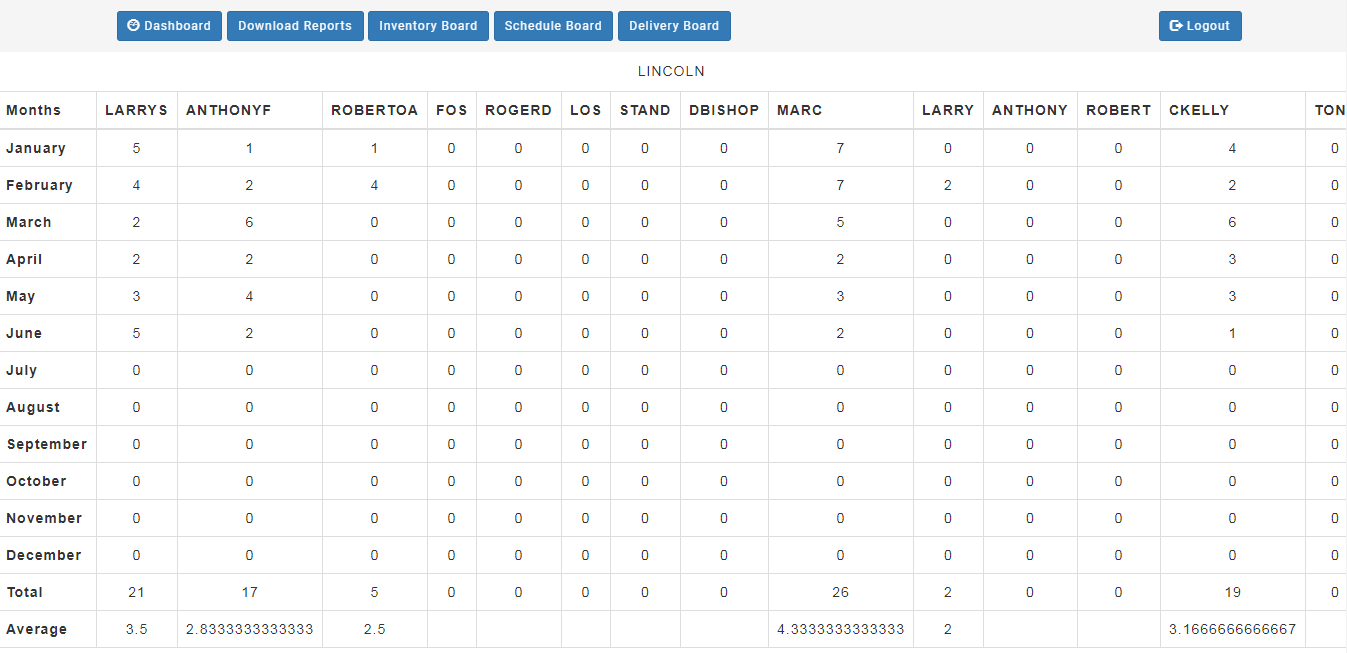Click the Logout arrow icon
The height and width of the screenshot is (653, 1347).
1176,26
